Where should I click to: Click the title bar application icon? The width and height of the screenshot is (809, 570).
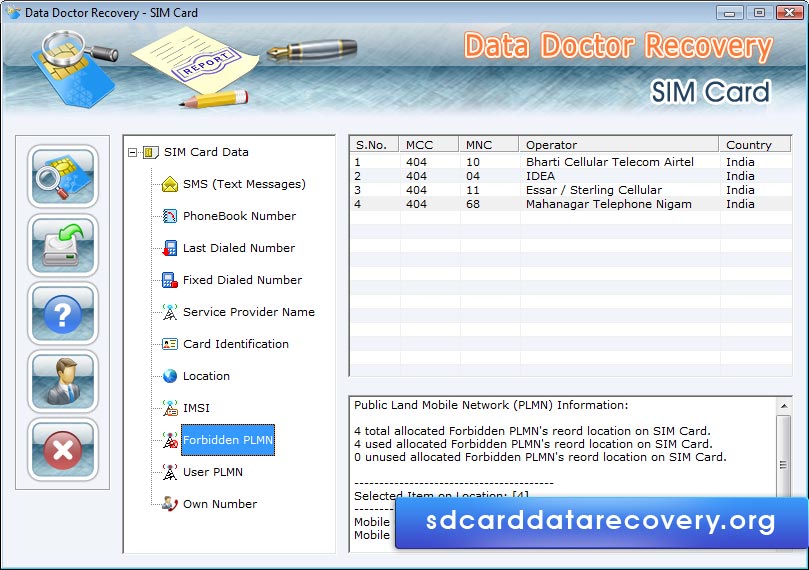coord(12,12)
